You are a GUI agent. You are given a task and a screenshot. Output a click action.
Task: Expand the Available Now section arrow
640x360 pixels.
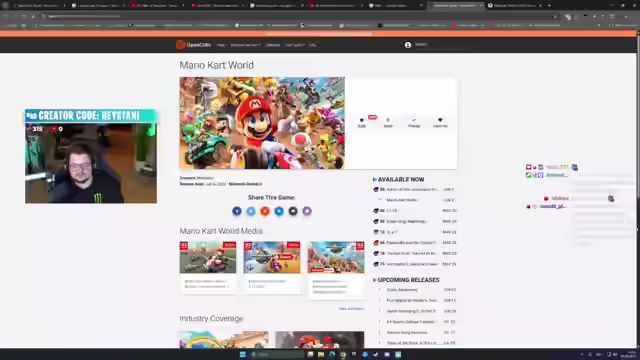[374, 180]
